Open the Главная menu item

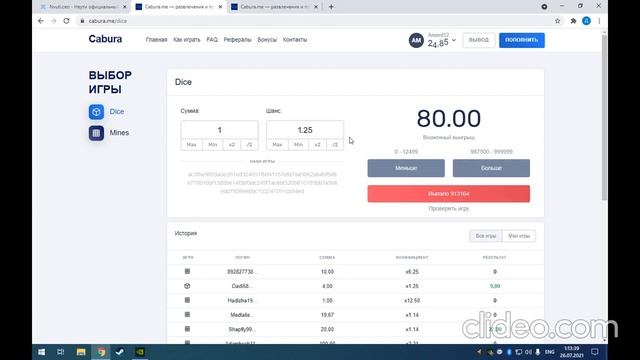(x=156, y=40)
